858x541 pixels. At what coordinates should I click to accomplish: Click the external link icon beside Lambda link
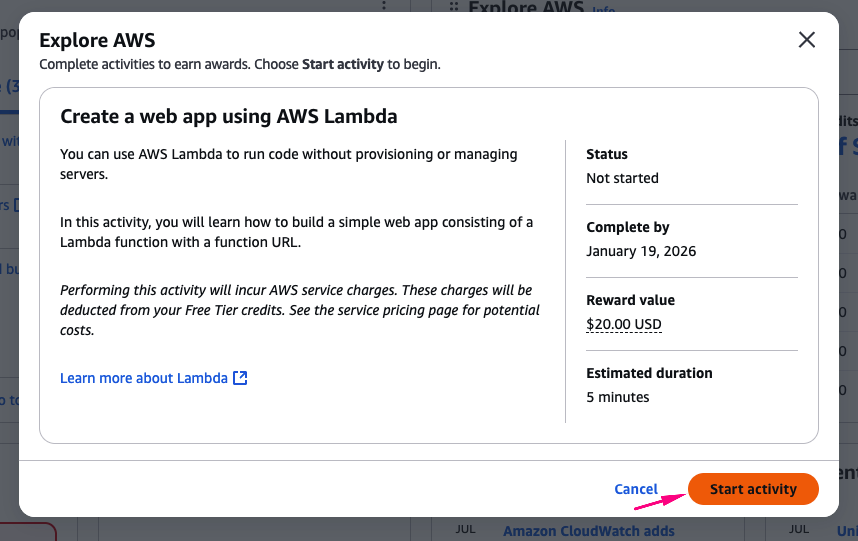[x=240, y=378]
